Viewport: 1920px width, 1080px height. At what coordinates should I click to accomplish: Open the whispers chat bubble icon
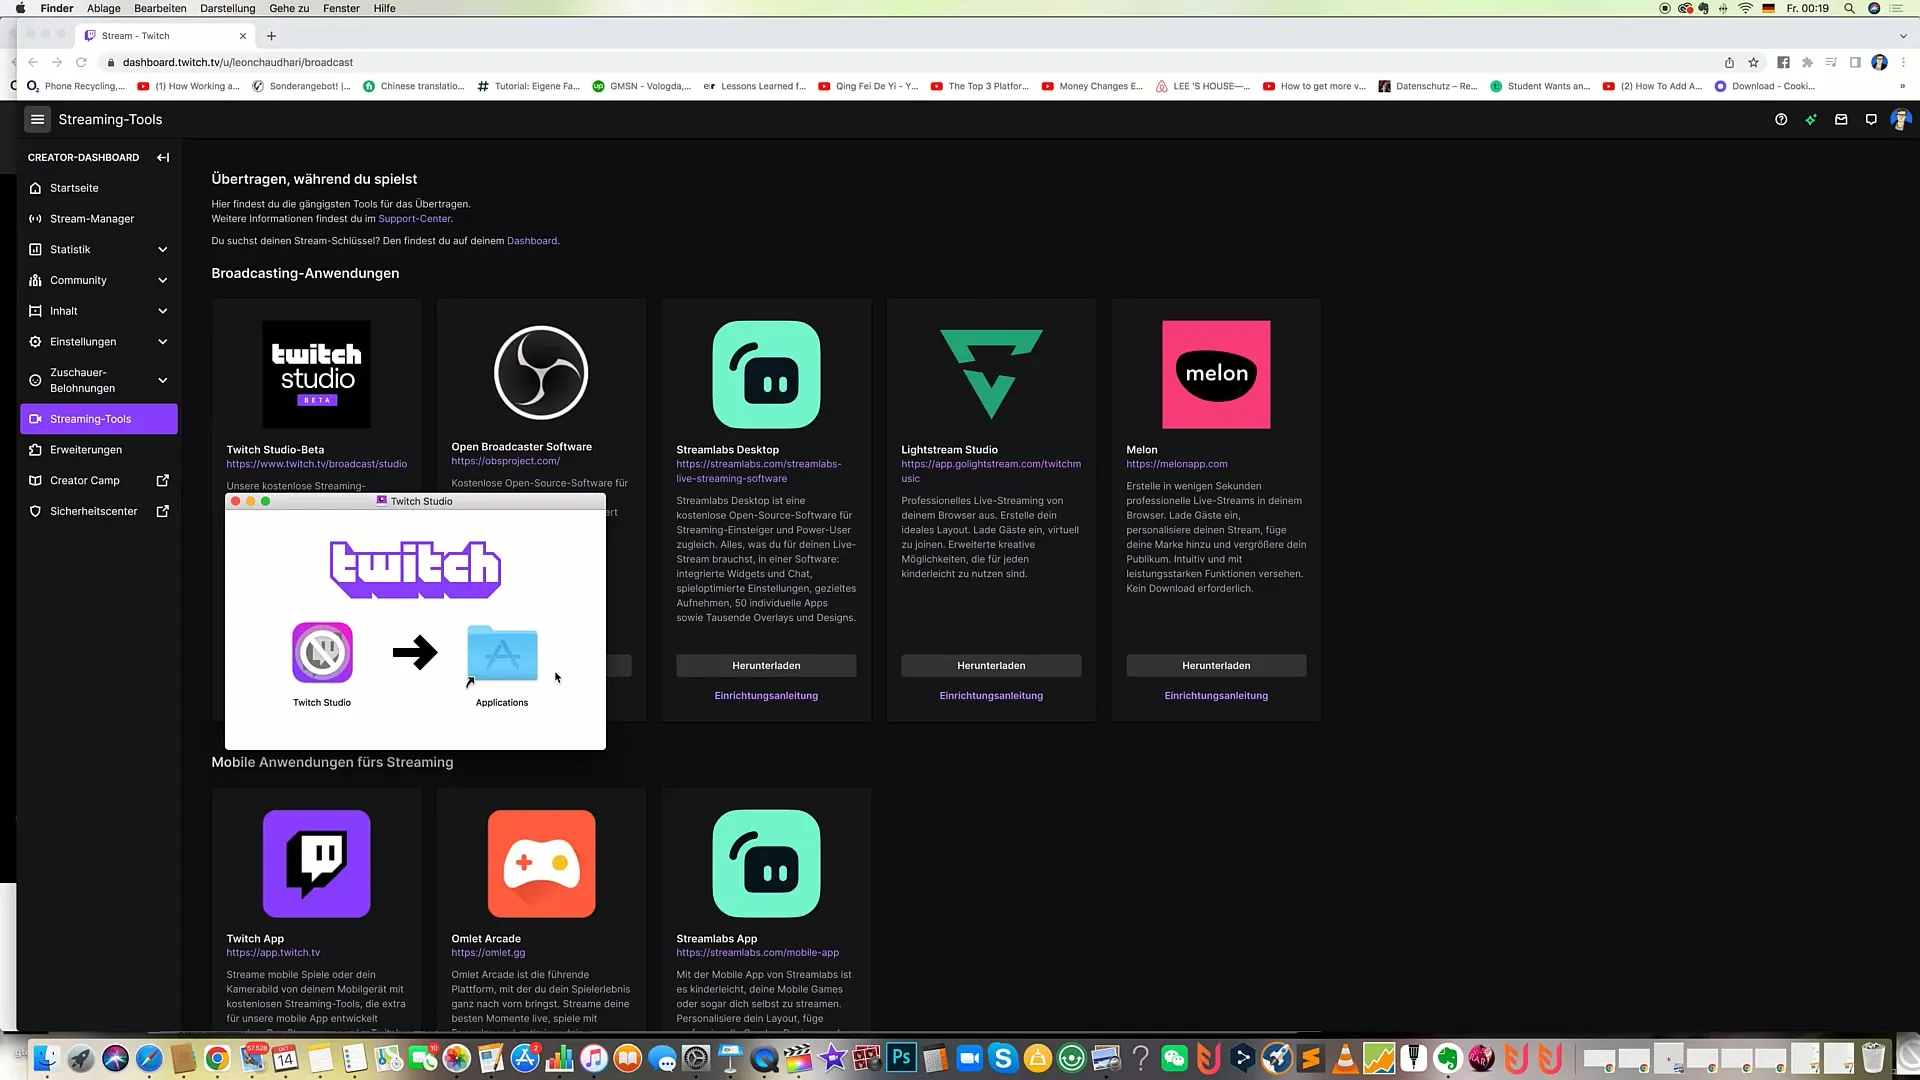(x=1871, y=119)
